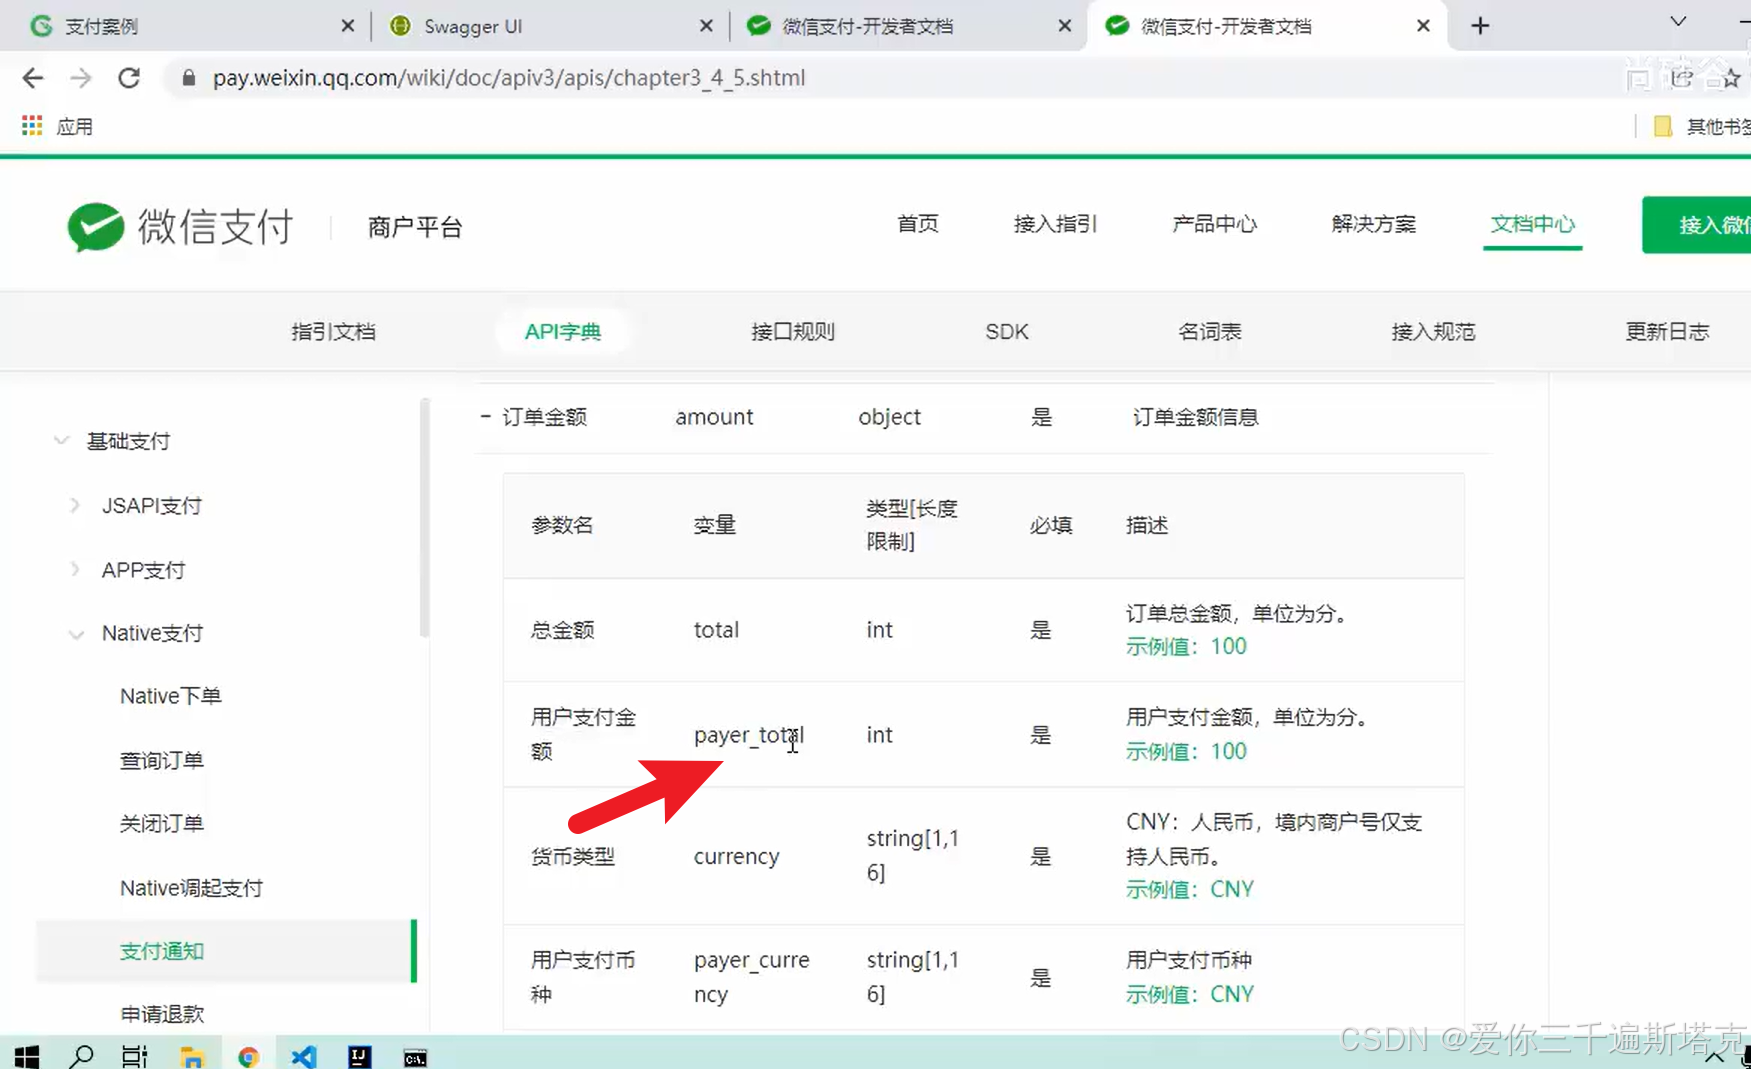
Task: Click the 'payer_currency' variable cell
Action: coord(751,977)
